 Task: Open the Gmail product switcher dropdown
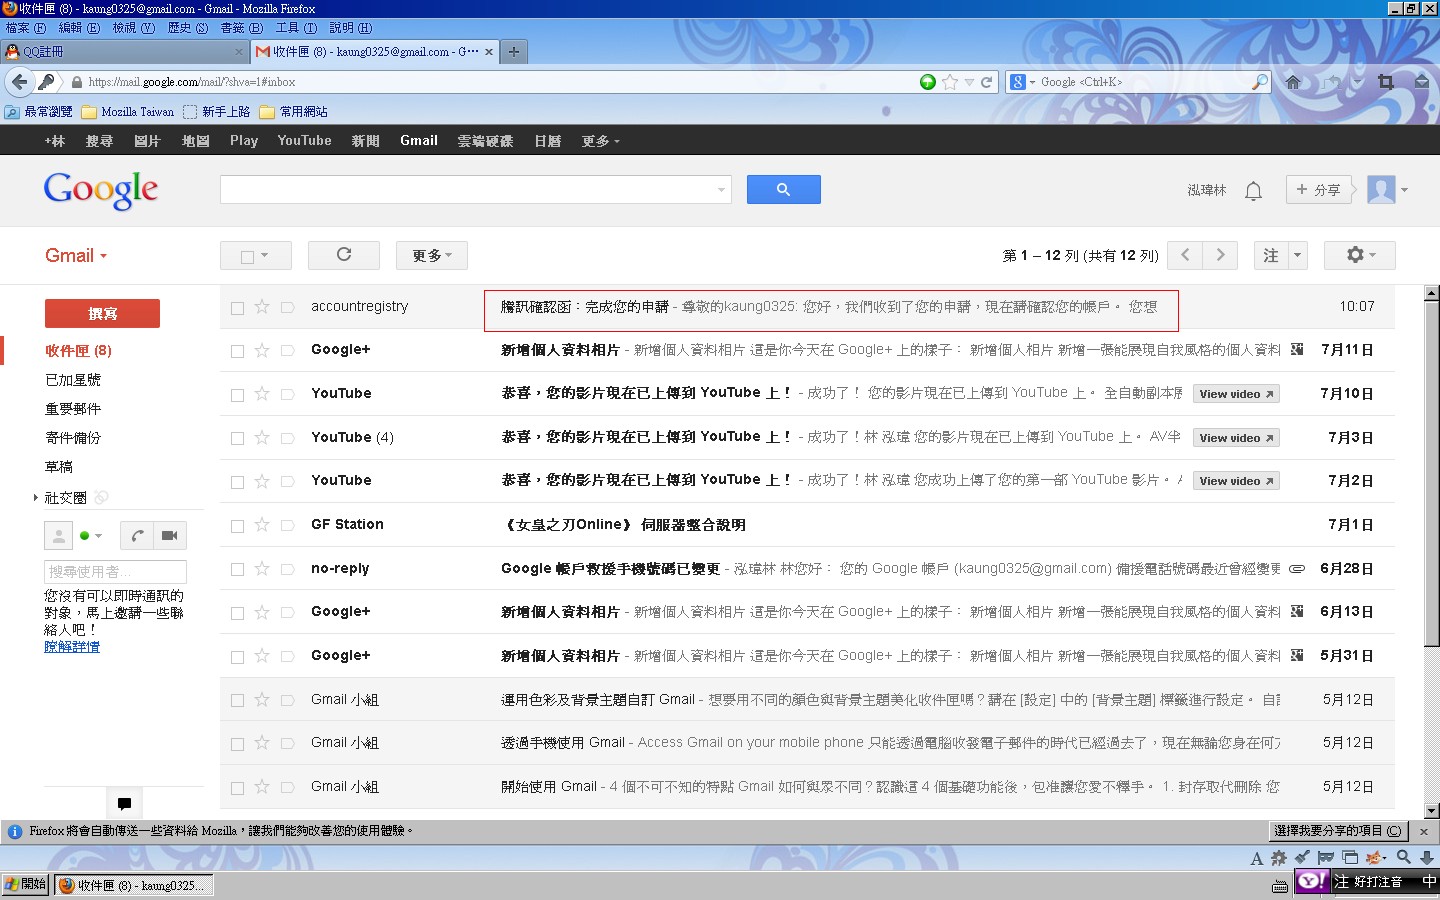(76, 255)
